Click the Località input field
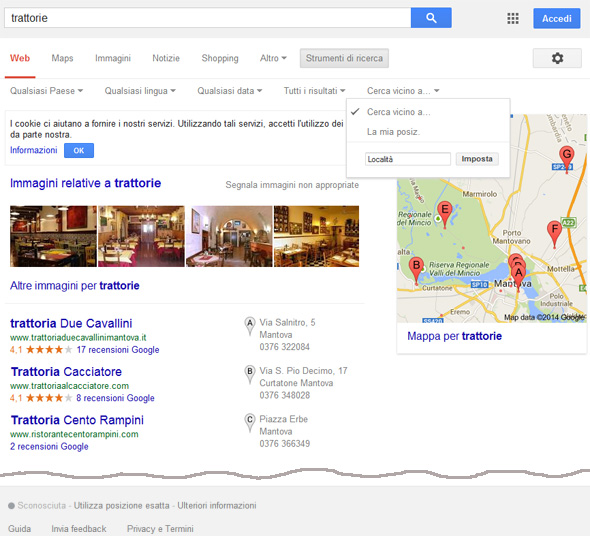The image size is (590, 536). 408,159
